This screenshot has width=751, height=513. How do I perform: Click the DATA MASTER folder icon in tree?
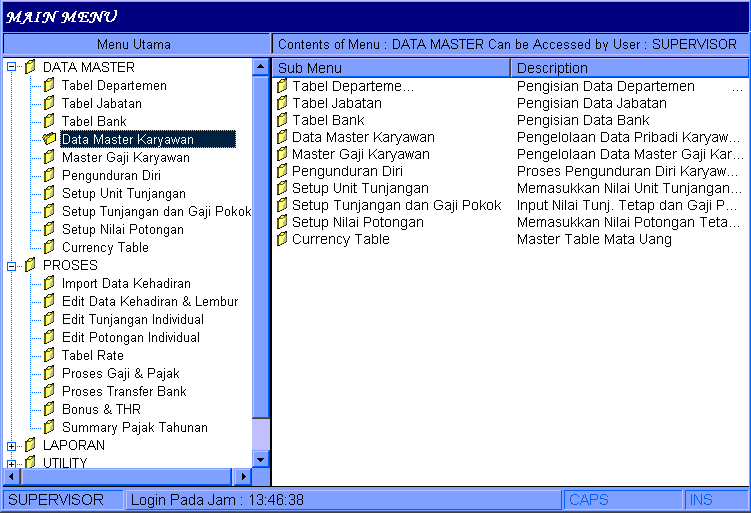(x=30, y=67)
